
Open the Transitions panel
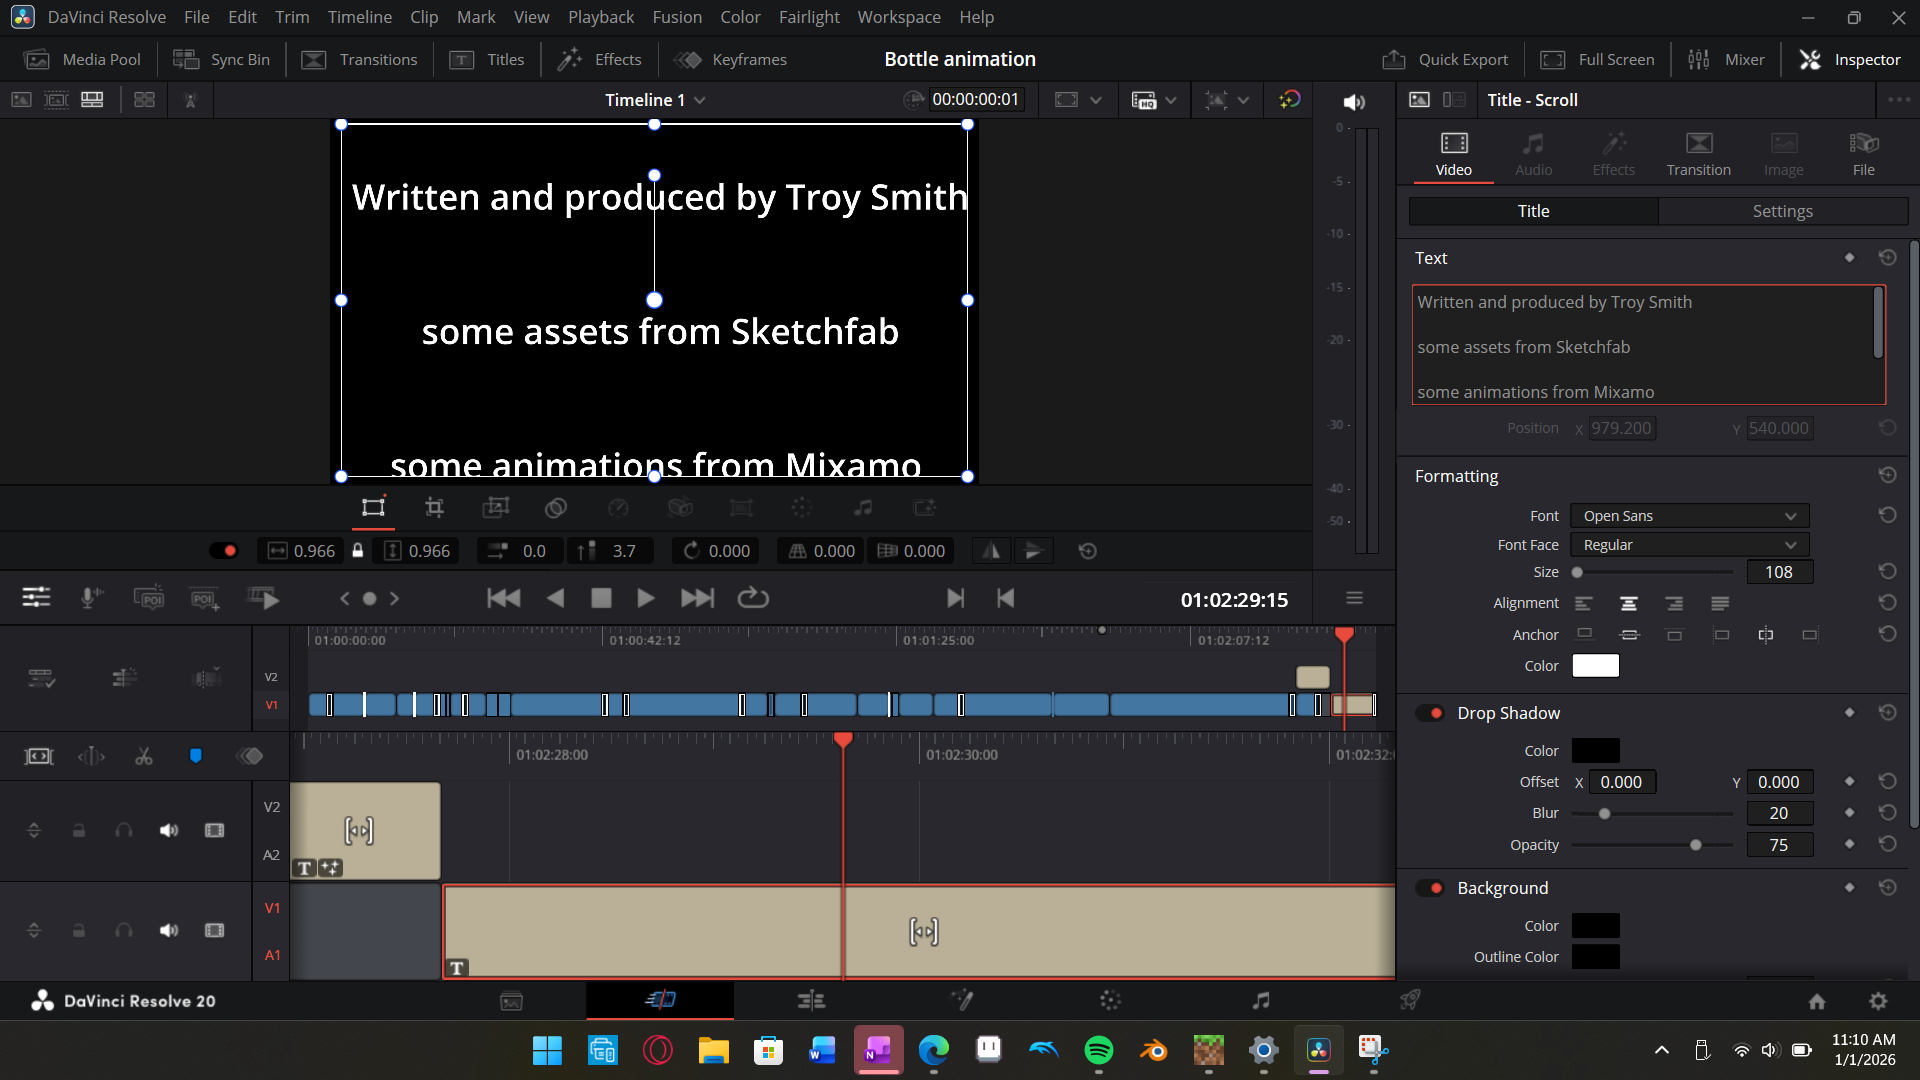coord(359,60)
